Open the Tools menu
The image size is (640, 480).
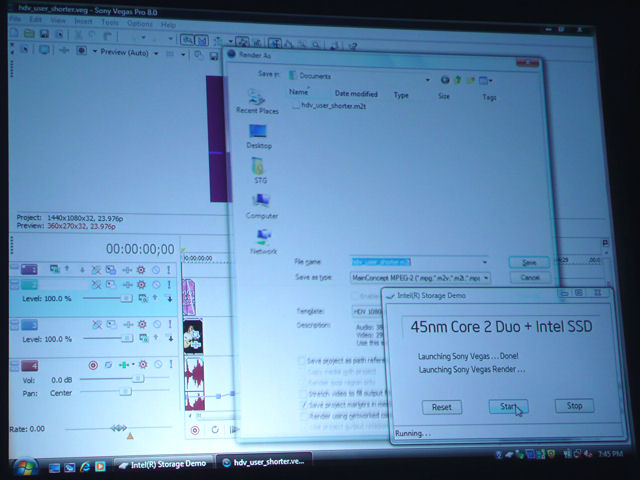click(109, 22)
